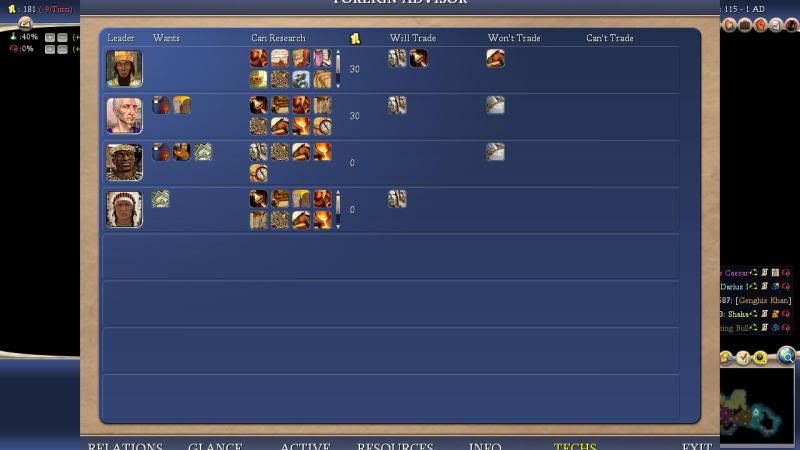The width and height of the screenshot is (800, 450).
Task: Click the statues tech Darius will trade
Action: (397, 58)
